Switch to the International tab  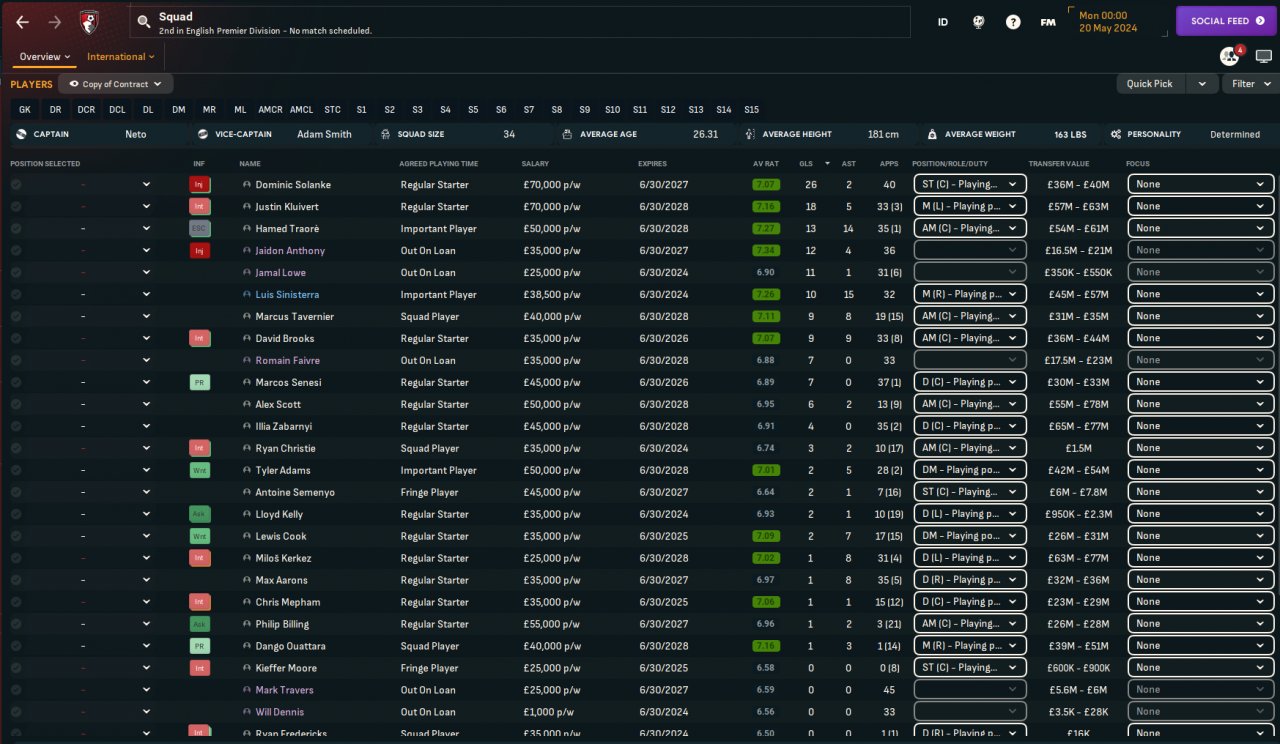[x=121, y=57]
